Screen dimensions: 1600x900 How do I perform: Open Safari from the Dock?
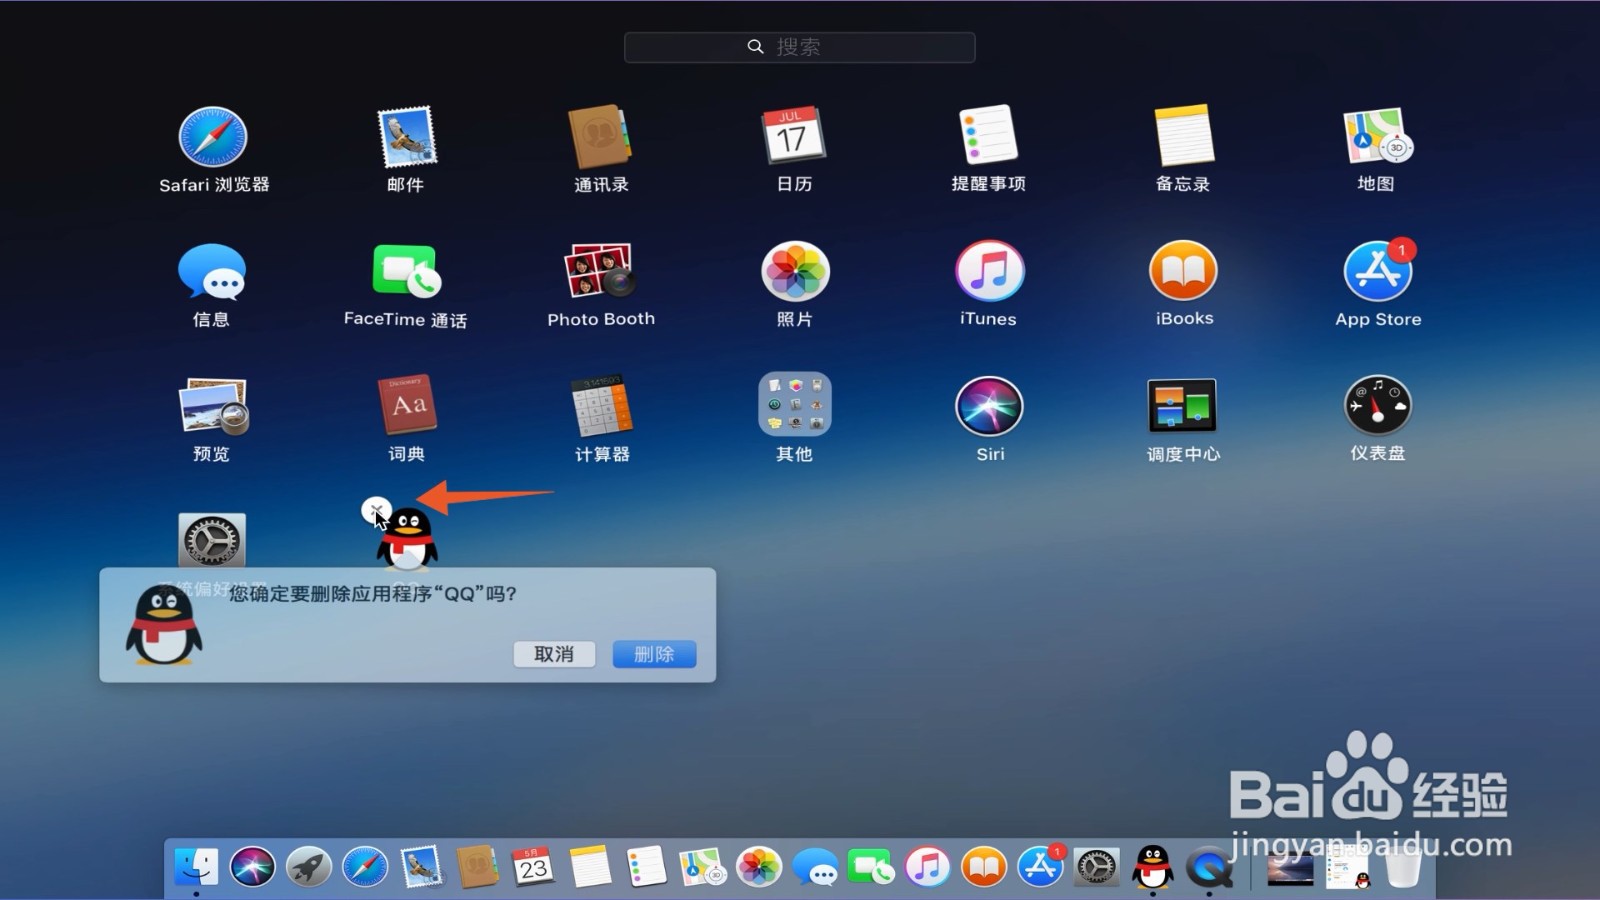pos(365,866)
